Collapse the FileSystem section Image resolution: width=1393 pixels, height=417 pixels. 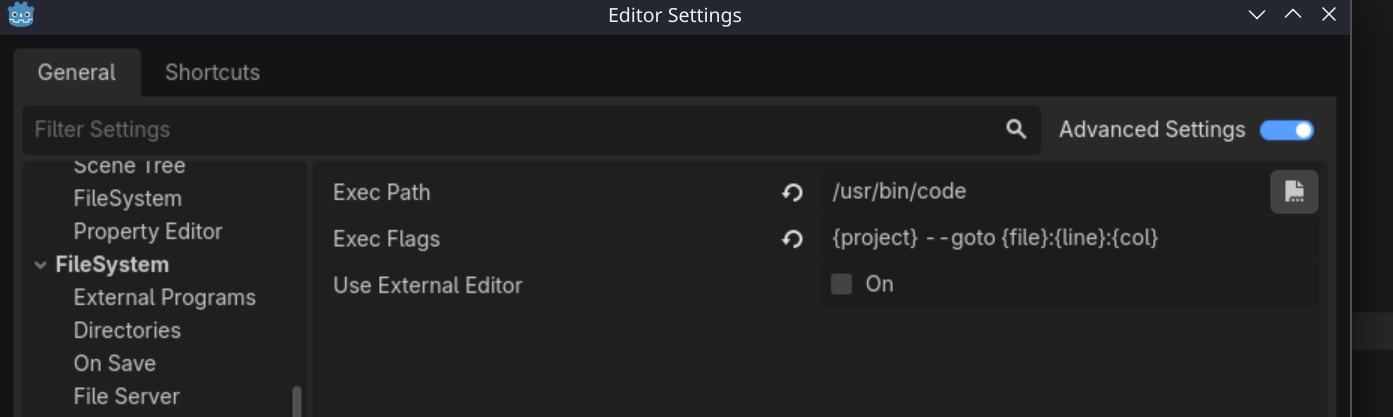coord(41,265)
